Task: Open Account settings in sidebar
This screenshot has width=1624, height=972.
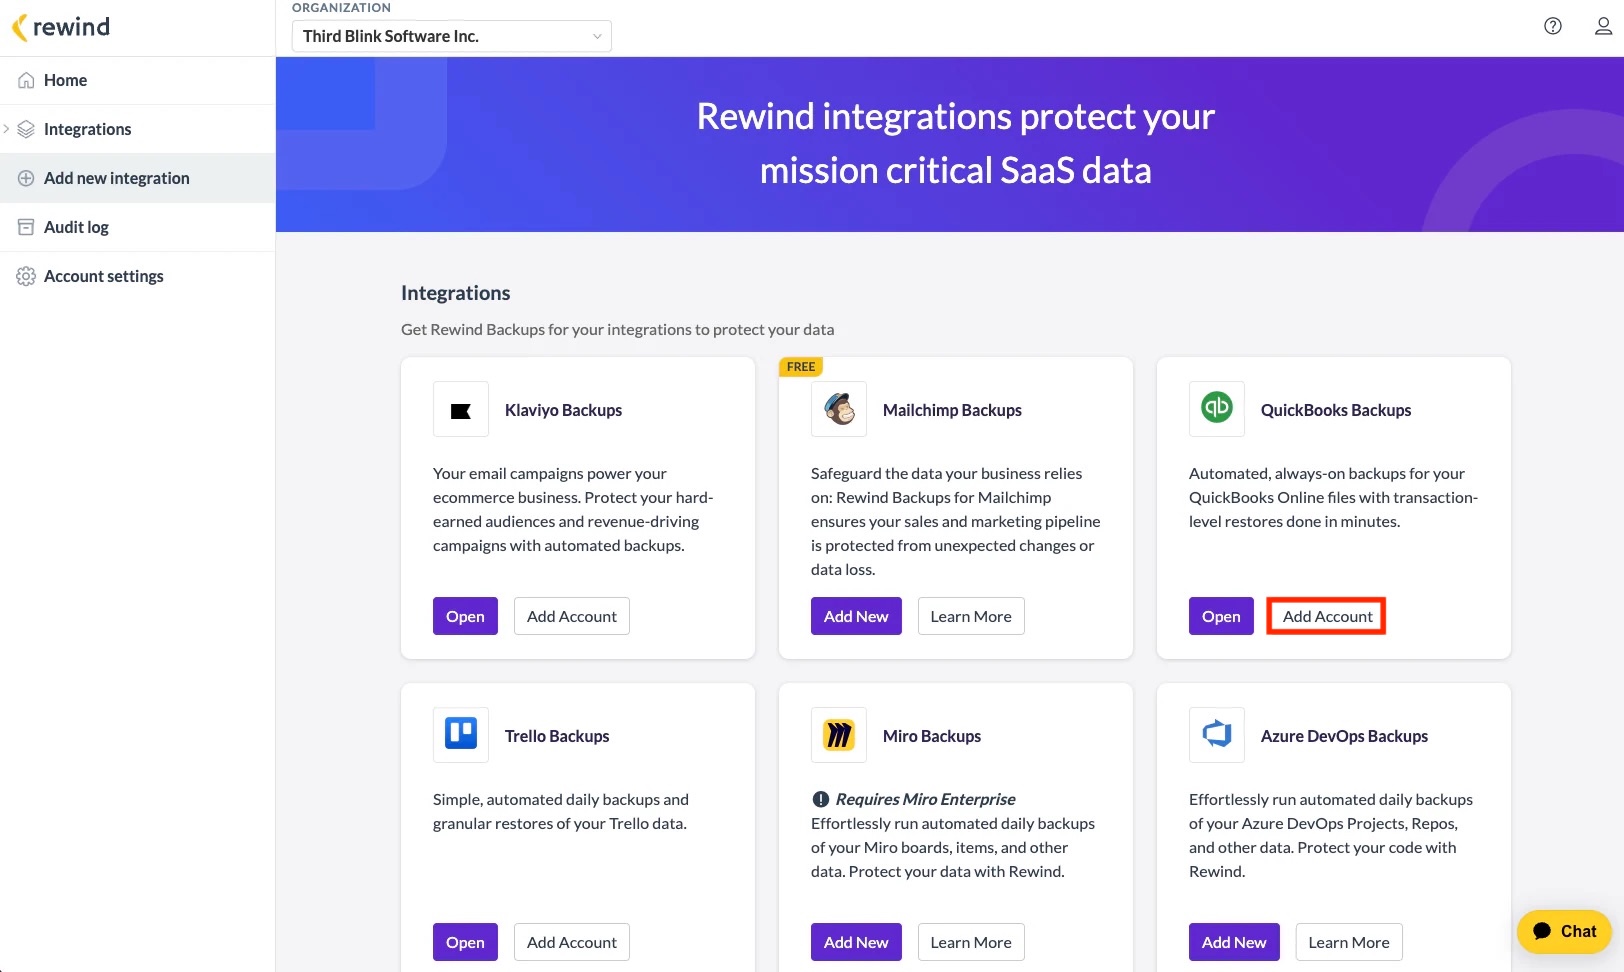Action: click(x=103, y=276)
